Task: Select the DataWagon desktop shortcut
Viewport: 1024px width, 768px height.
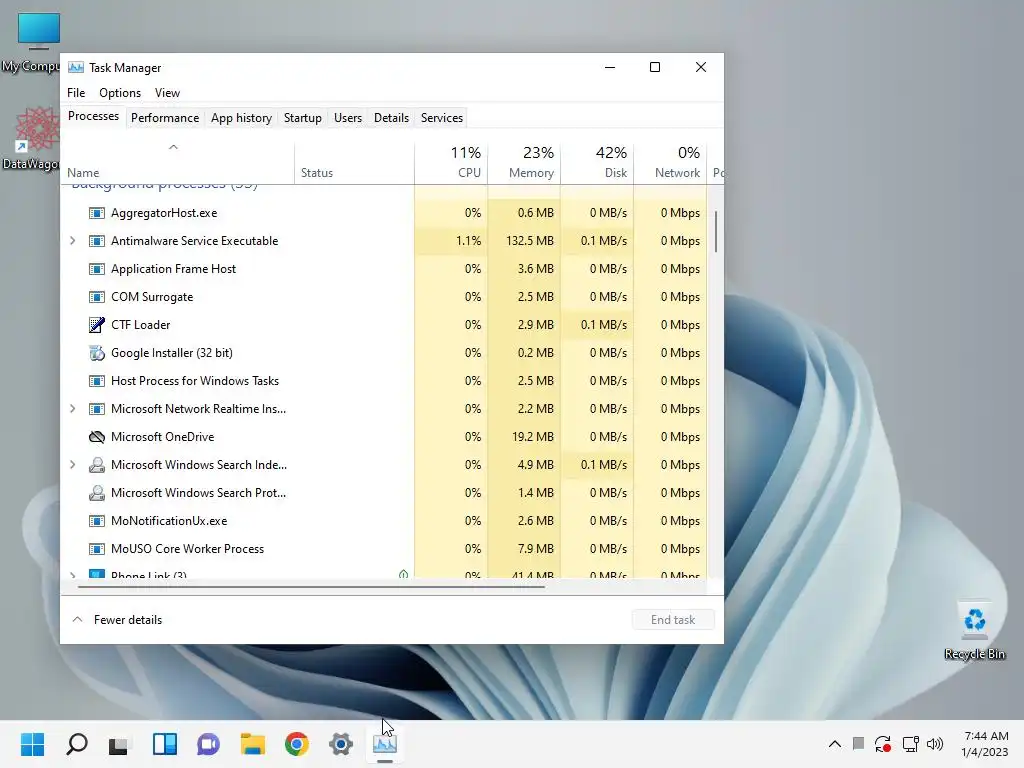Action: point(33,138)
